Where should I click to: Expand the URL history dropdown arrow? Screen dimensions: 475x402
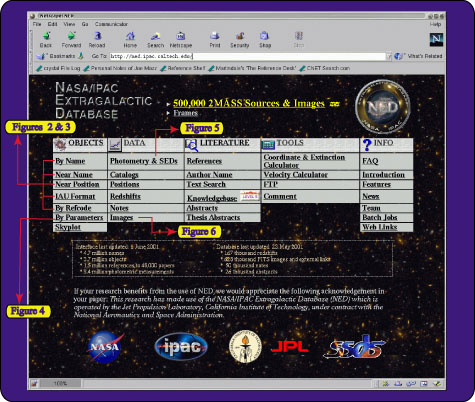388,56
